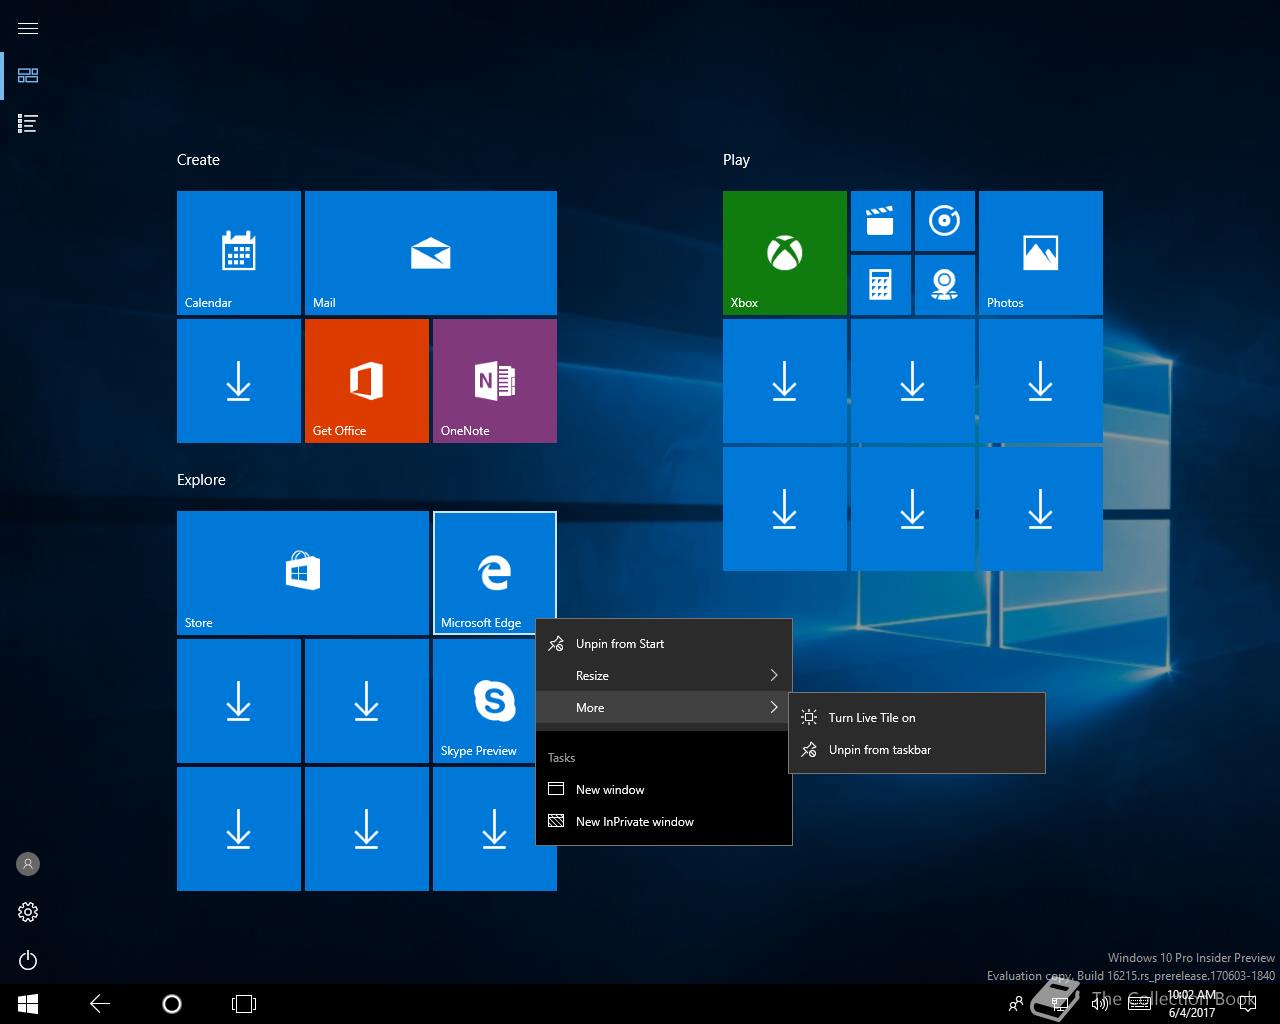1280x1024 pixels.
Task: Select New InPrivate window under Tasks
Action: (x=664, y=822)
